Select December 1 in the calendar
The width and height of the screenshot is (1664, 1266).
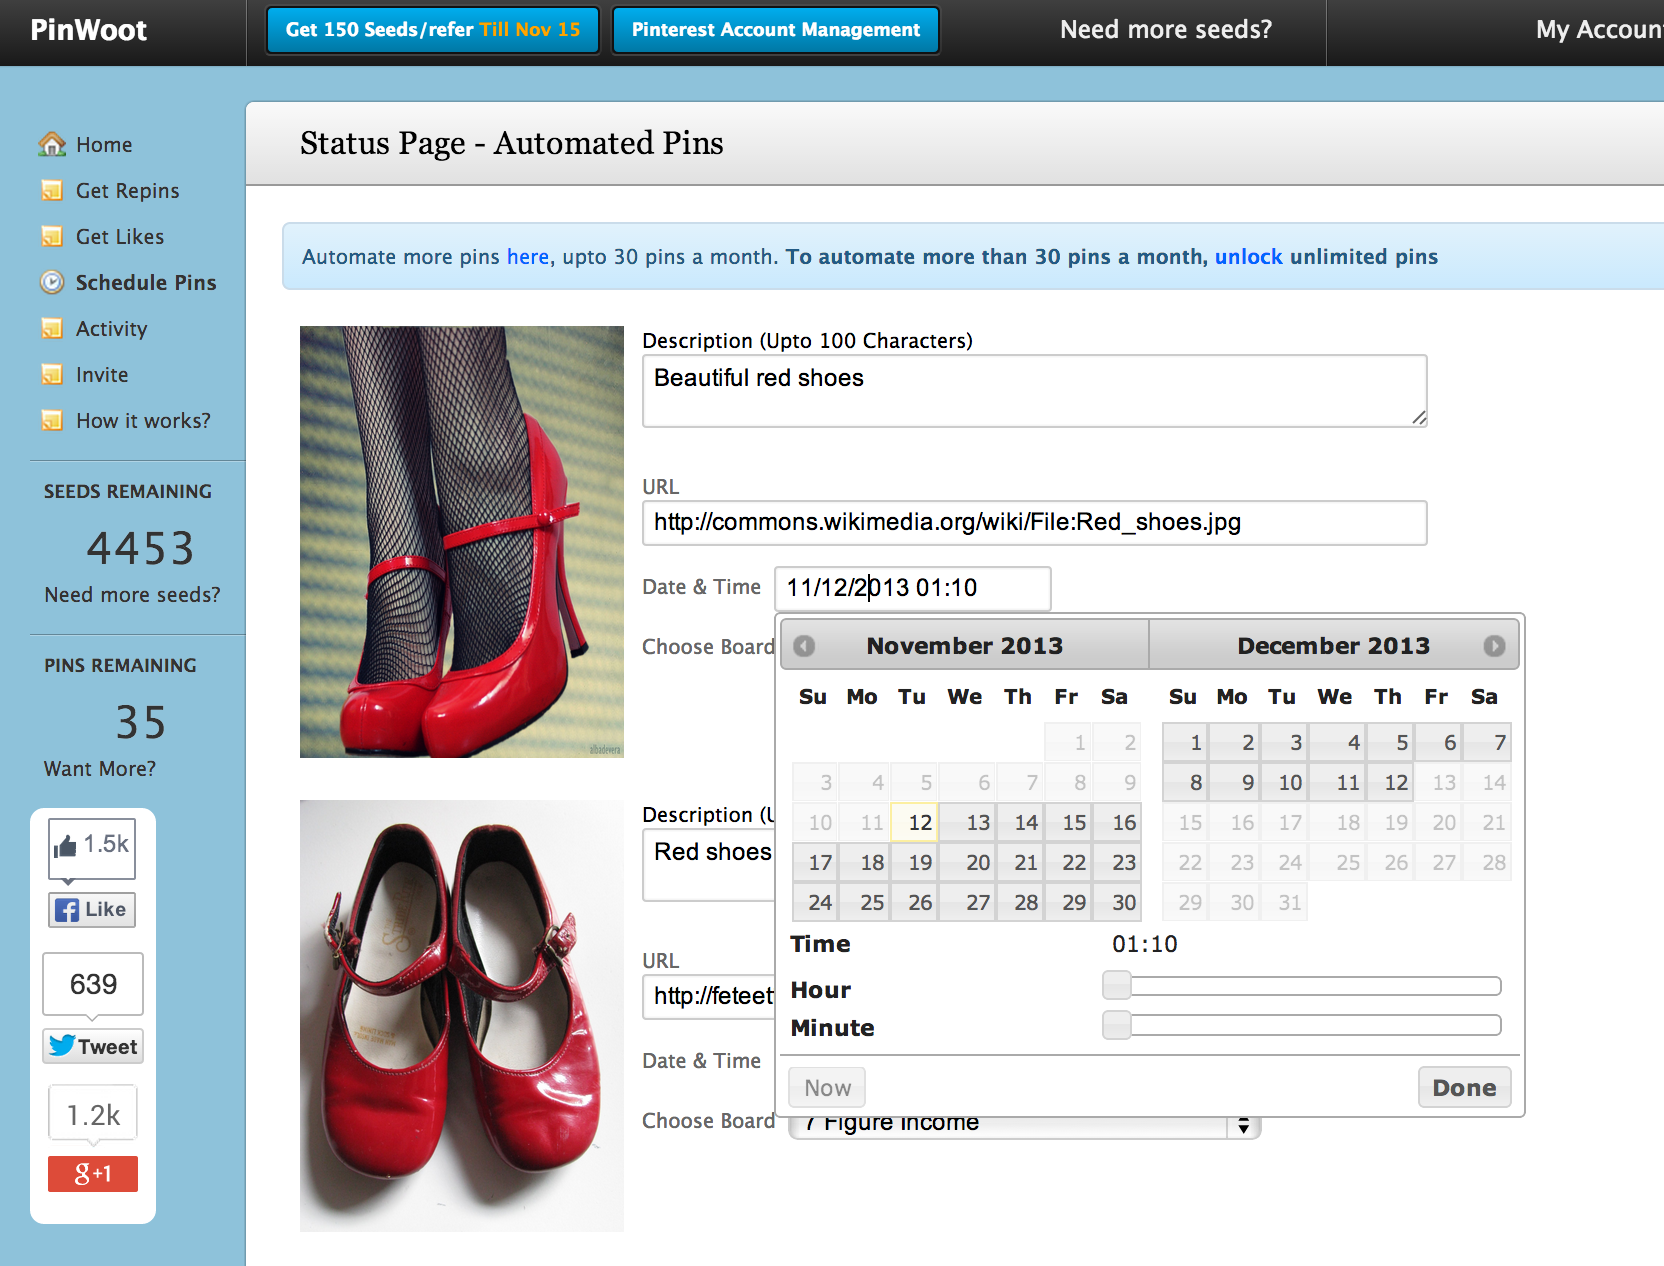(1186, 743)
